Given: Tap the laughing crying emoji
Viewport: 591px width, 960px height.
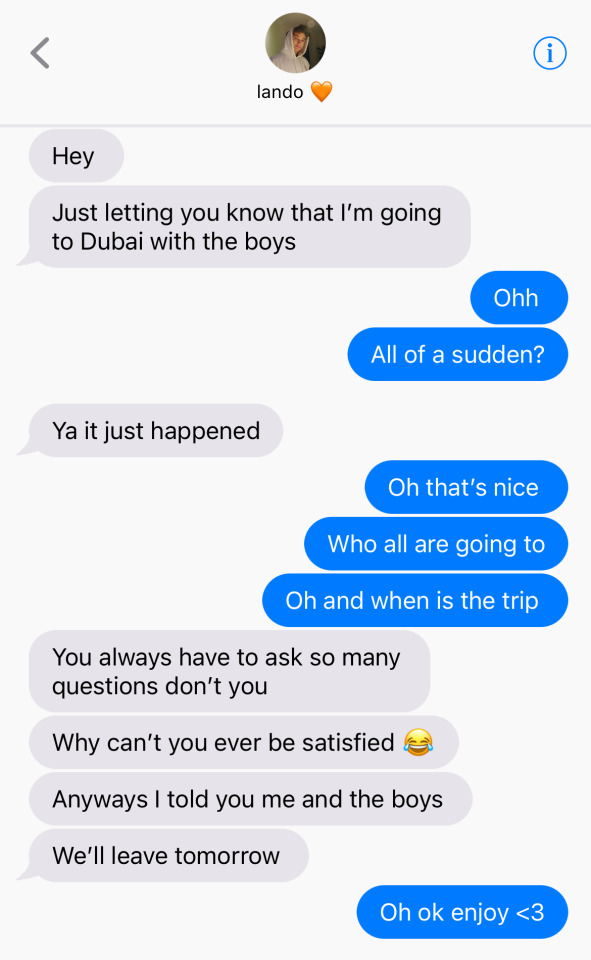Looking at the screenshot, I should pos(418,742).
